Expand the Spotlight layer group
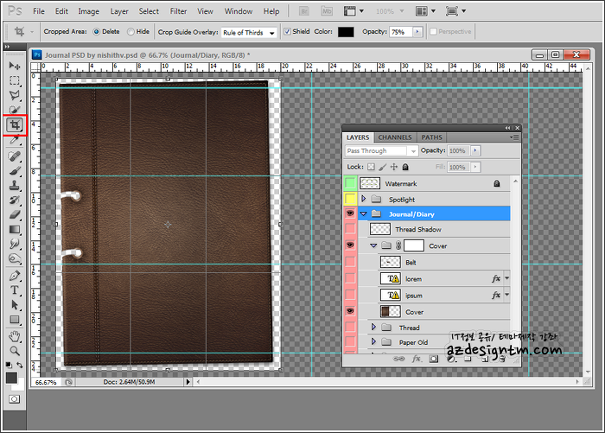Image resolution: width=605 pixels, height=433 pixels. (363, 199)
